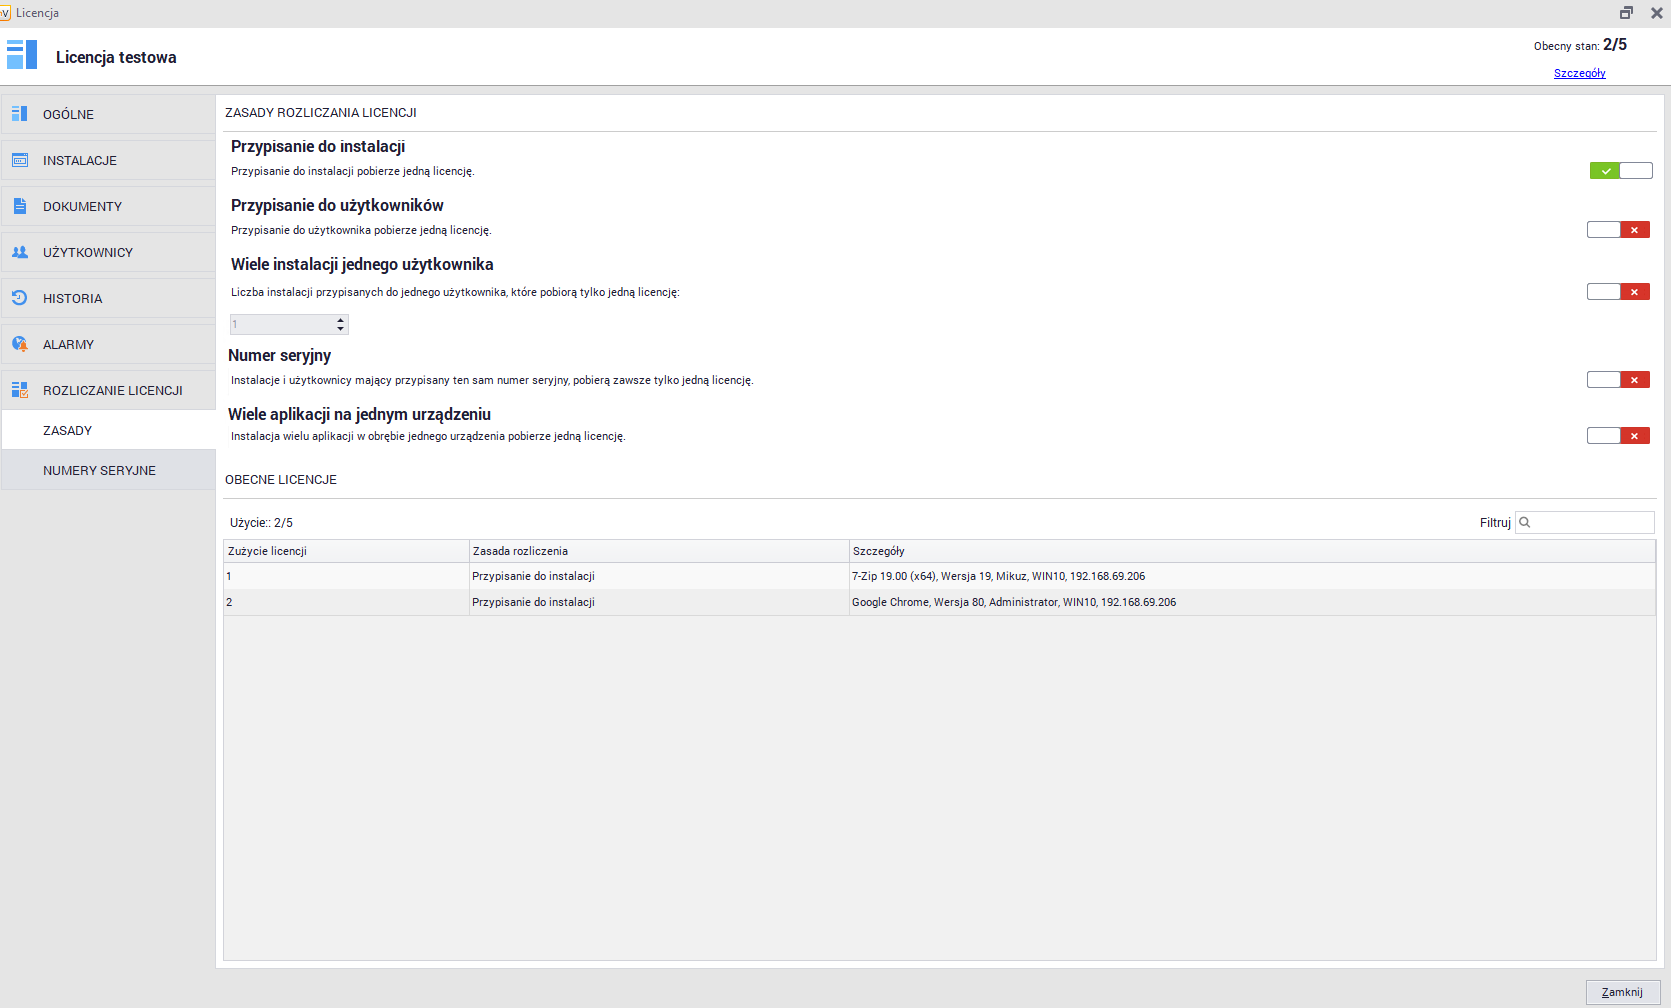The height and width of the screenshot is (1008, 1671).
Task: Turn on Wiele aplikacji na jednym urządzeniu
Action: (1618, 436)
